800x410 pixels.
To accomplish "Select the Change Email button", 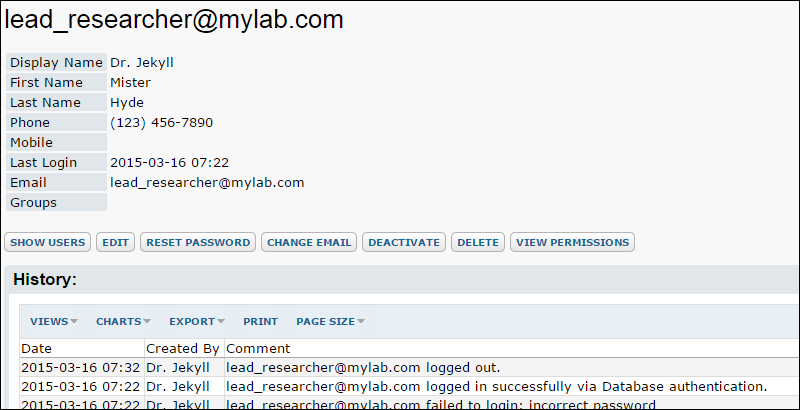I will click(x=309, y=242).
